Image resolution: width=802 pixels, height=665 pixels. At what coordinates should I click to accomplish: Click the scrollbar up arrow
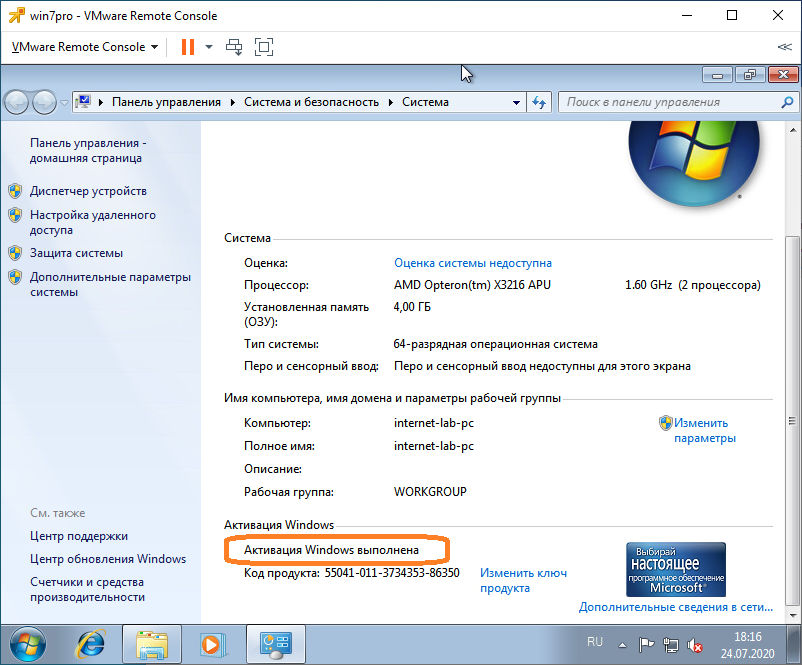click(x=792, y=129)
